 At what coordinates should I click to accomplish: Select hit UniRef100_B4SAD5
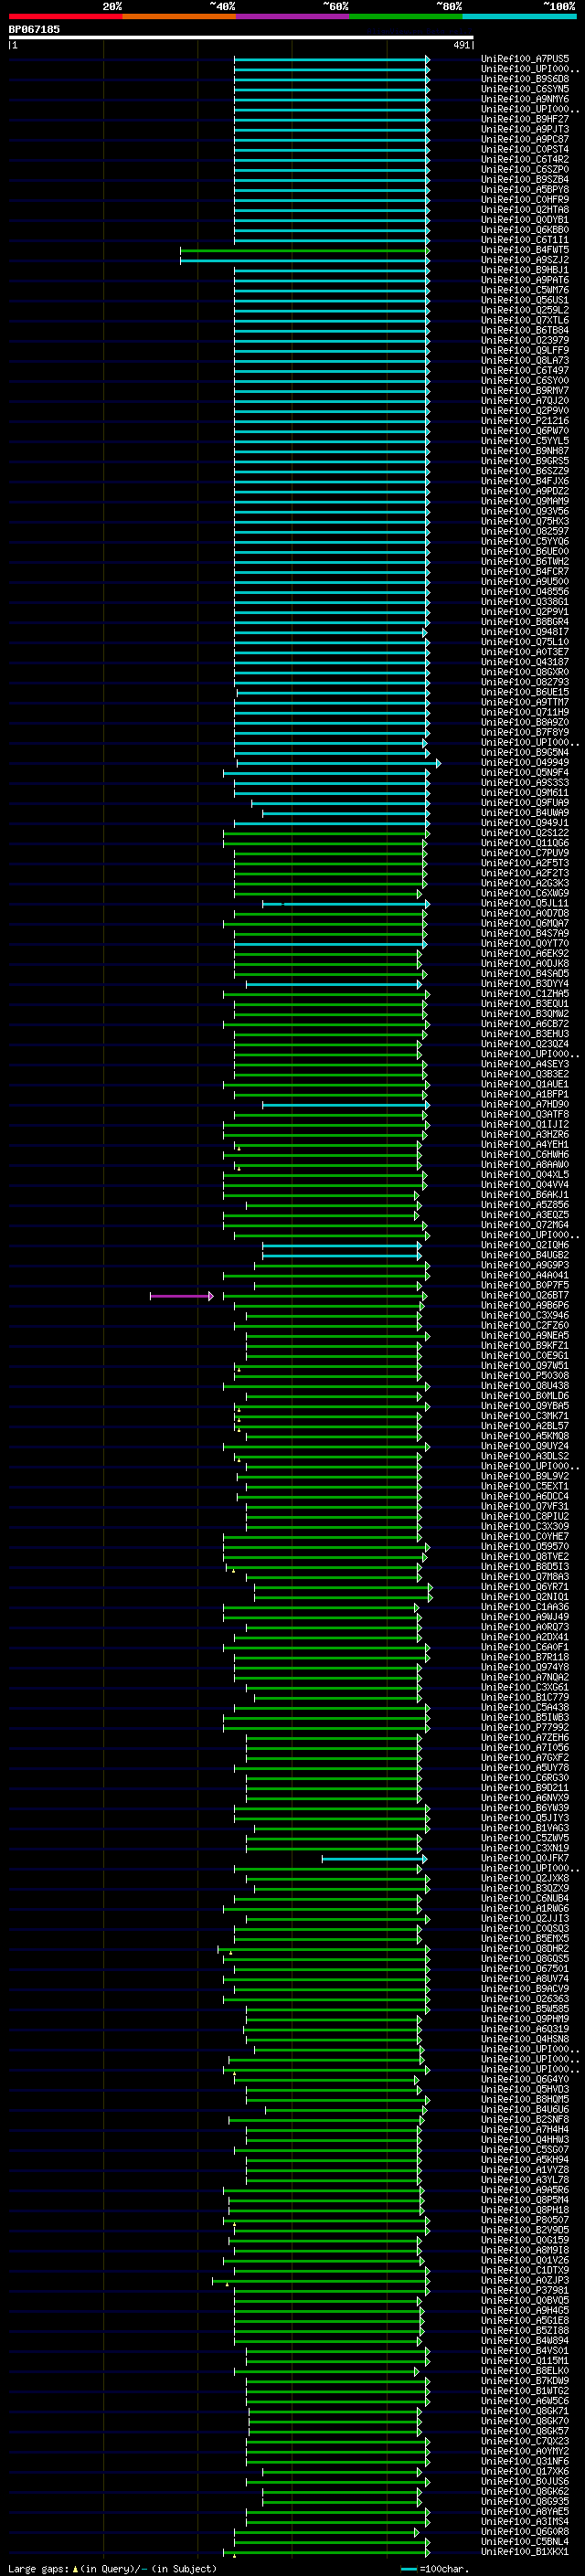[525, 974]
